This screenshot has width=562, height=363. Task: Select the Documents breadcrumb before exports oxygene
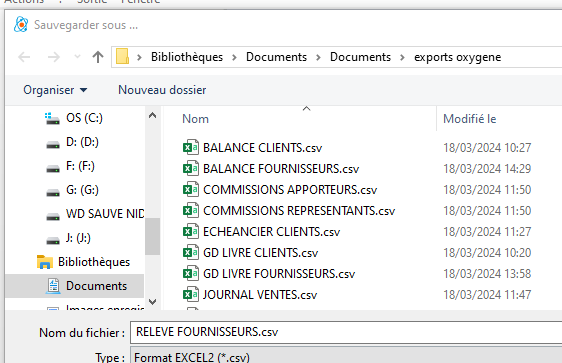click(x=360, y=57)
